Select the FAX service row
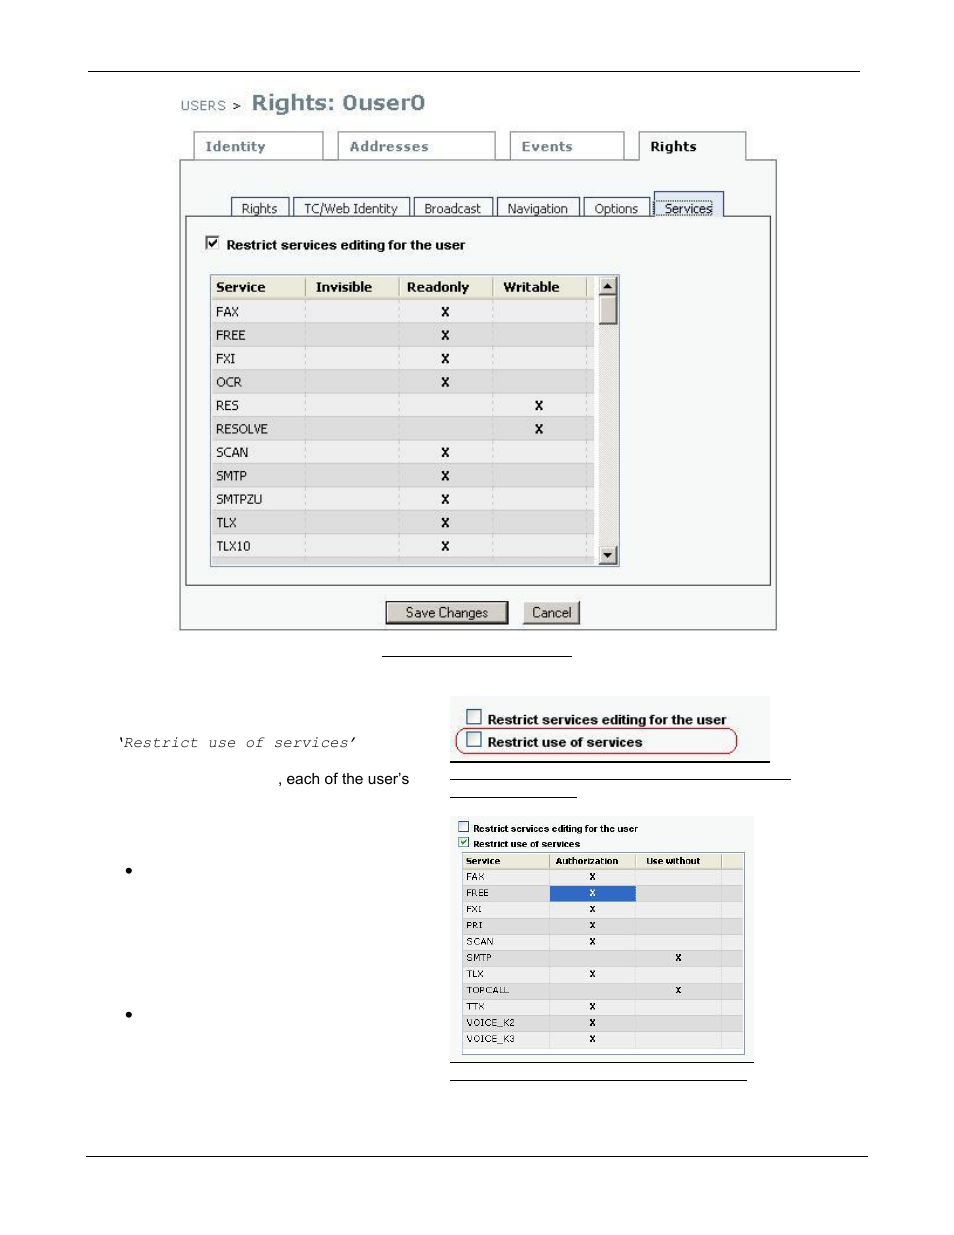This screenshot has width=954, height=1235. [403, 312]
